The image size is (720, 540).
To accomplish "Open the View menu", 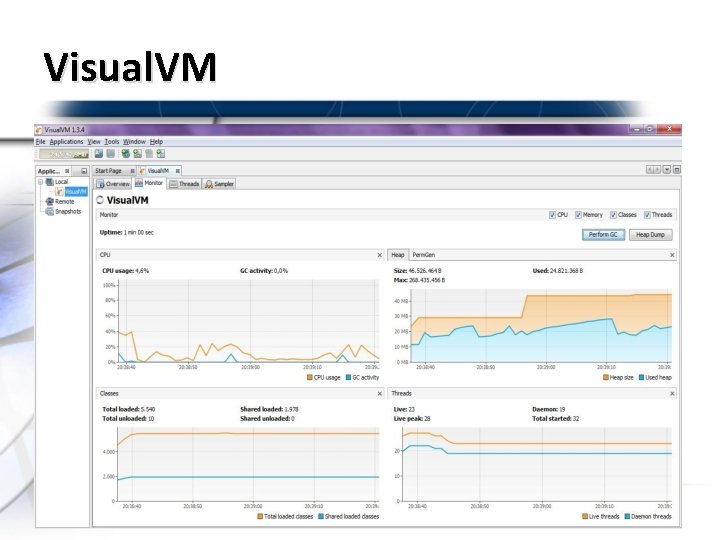I will (x=94, y=141).
